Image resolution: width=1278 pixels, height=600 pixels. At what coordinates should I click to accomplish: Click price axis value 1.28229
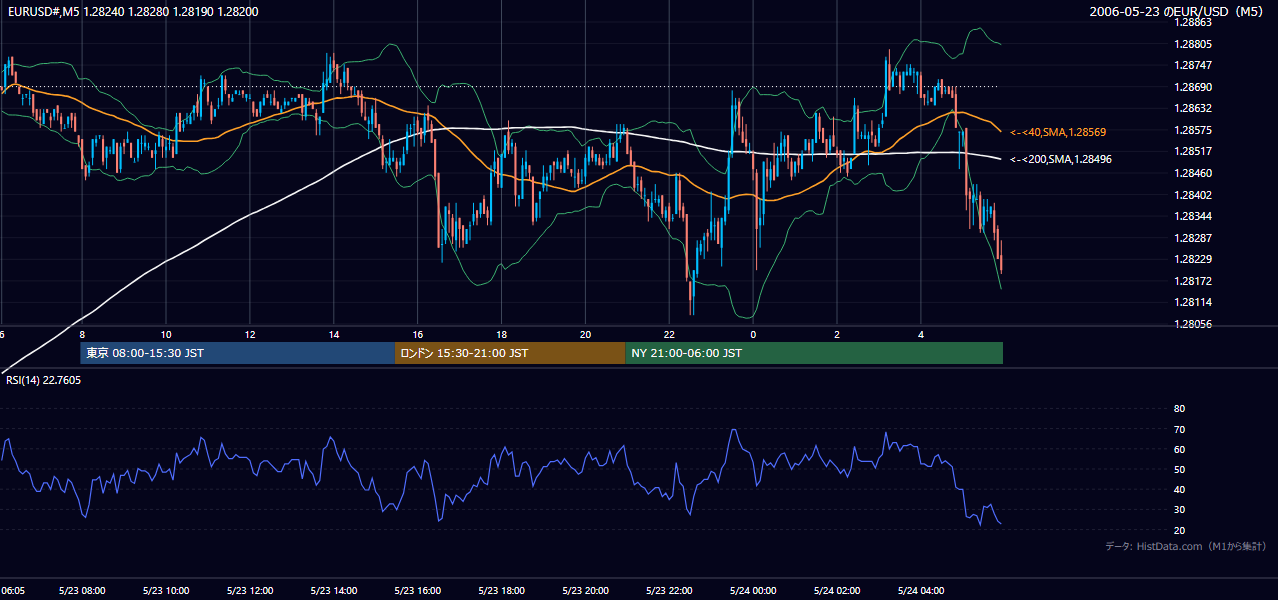click(1193, 259)
